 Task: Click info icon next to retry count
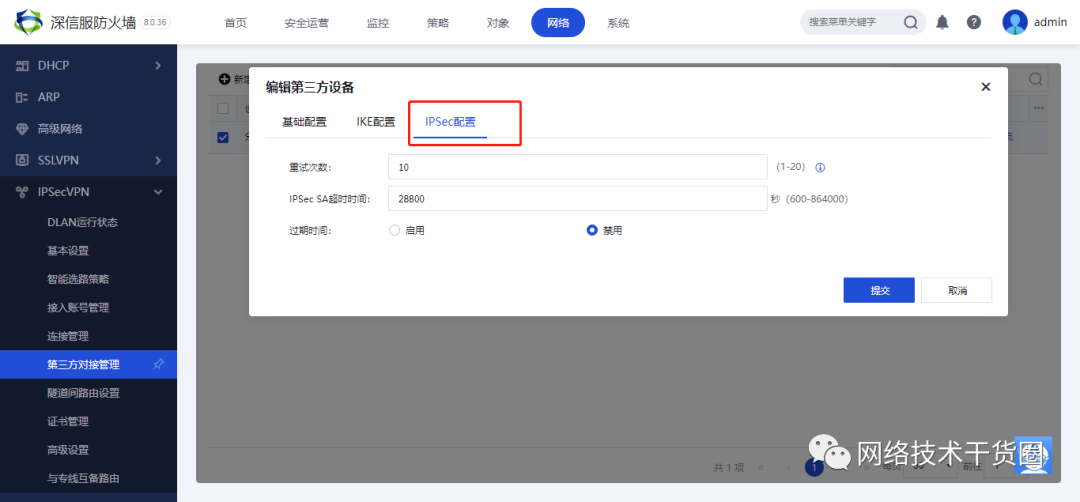(x=820, y=167)
